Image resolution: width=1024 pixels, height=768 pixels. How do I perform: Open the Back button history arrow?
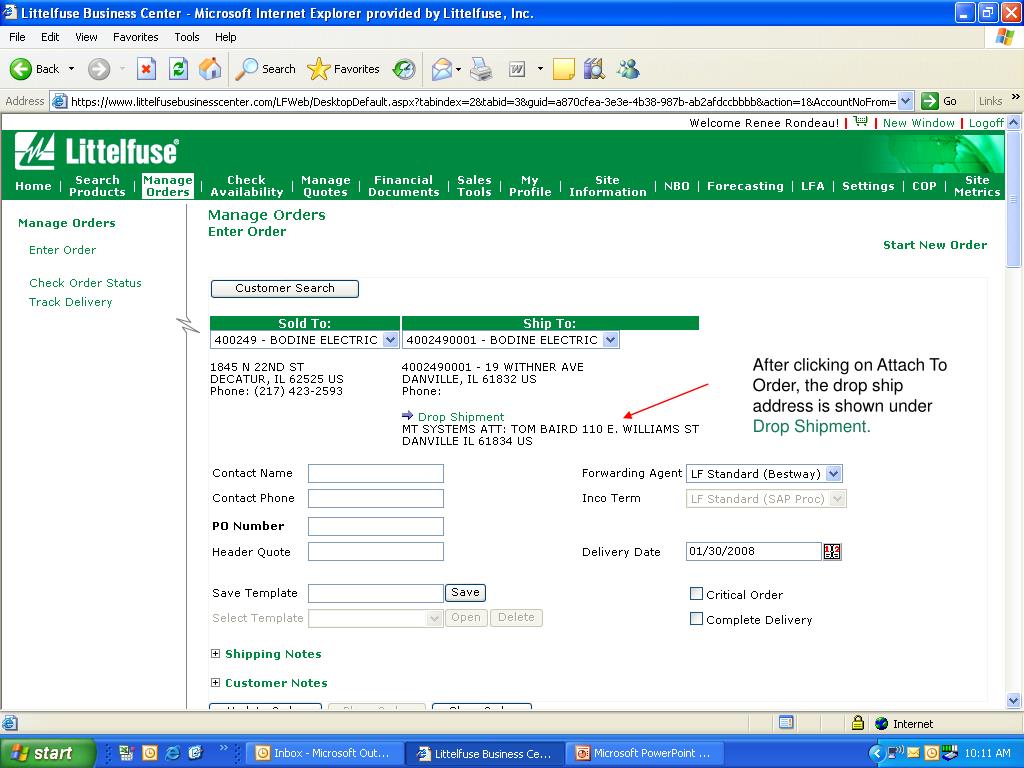pyautogui.click(x=71, y=69)
